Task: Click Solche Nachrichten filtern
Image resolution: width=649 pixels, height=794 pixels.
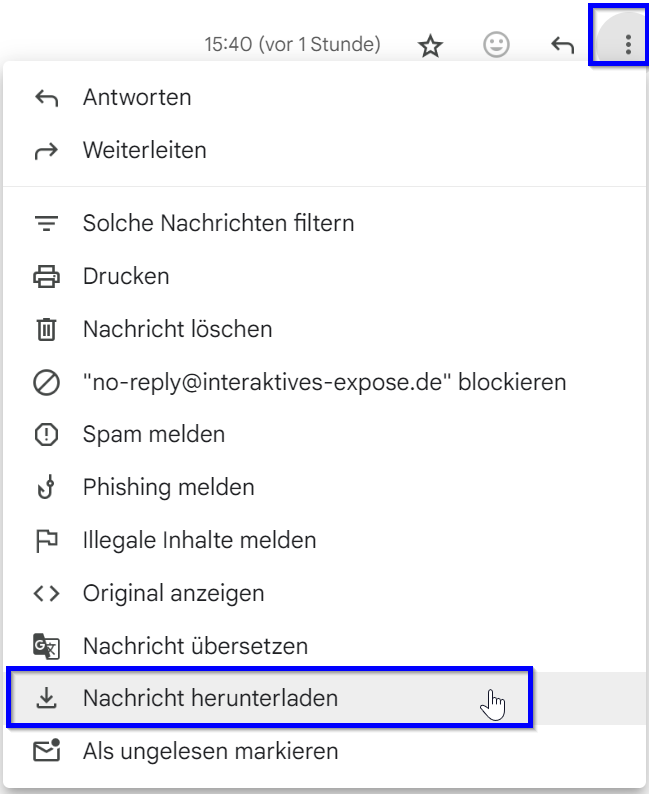Action: (218, 223)
